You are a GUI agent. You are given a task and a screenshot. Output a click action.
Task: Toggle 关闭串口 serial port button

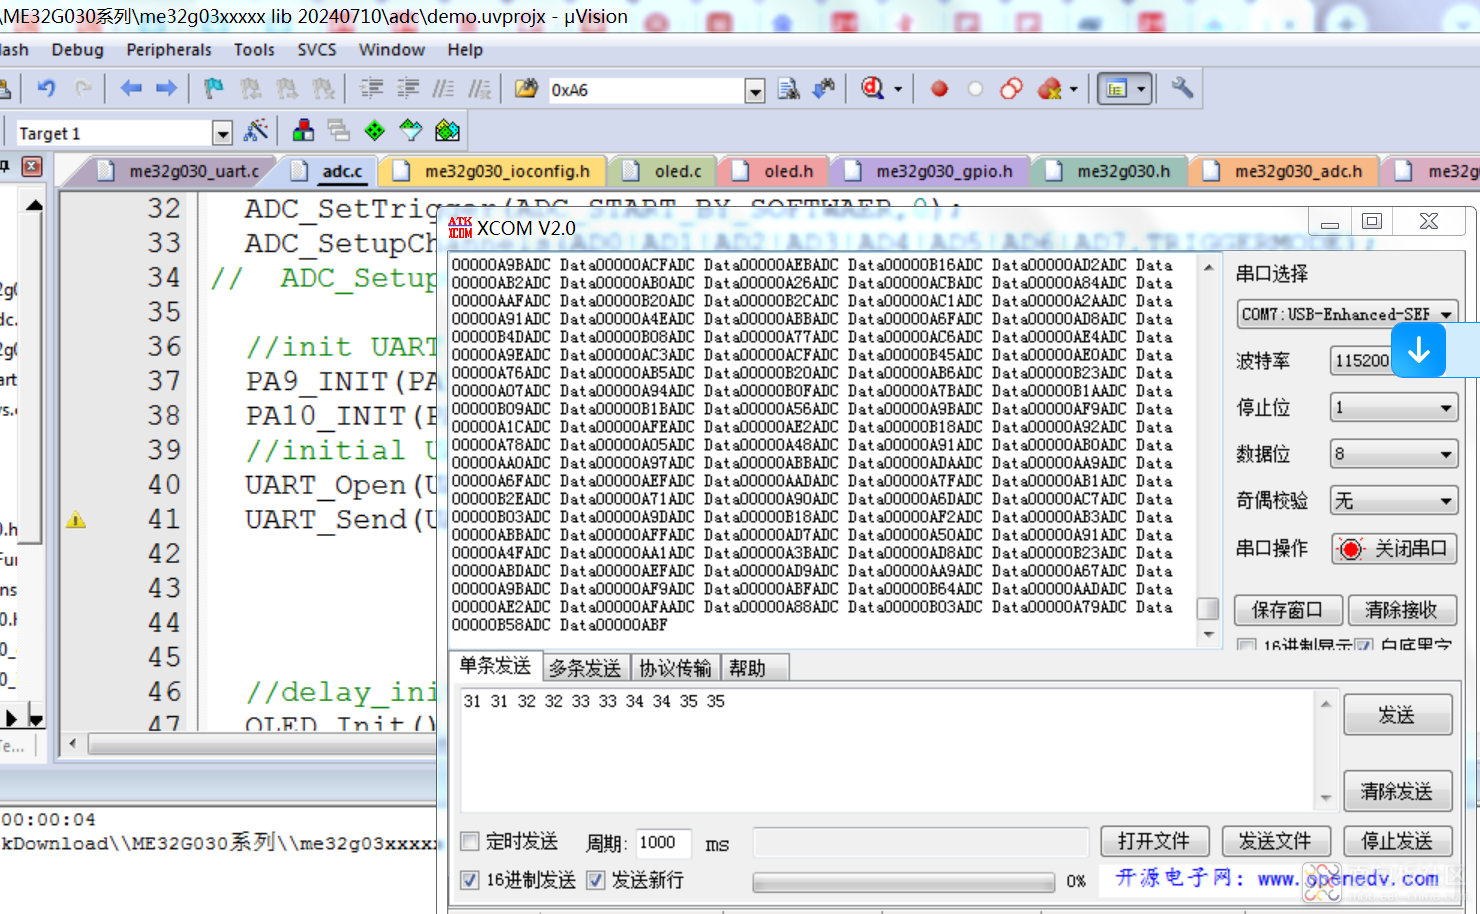pos(1394,549)
